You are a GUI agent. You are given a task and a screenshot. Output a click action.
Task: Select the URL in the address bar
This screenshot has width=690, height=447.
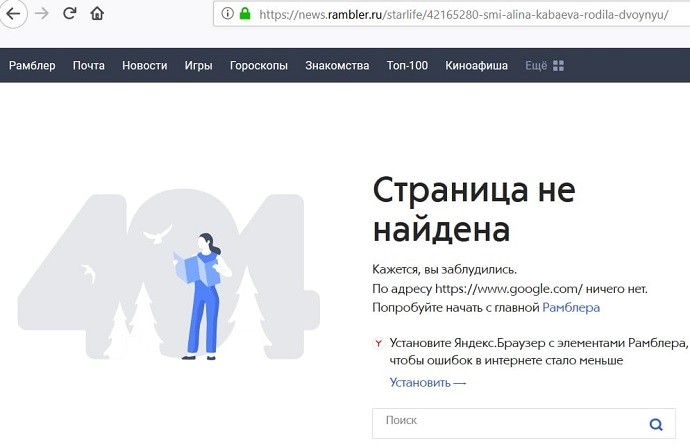[x=464, y=15]
